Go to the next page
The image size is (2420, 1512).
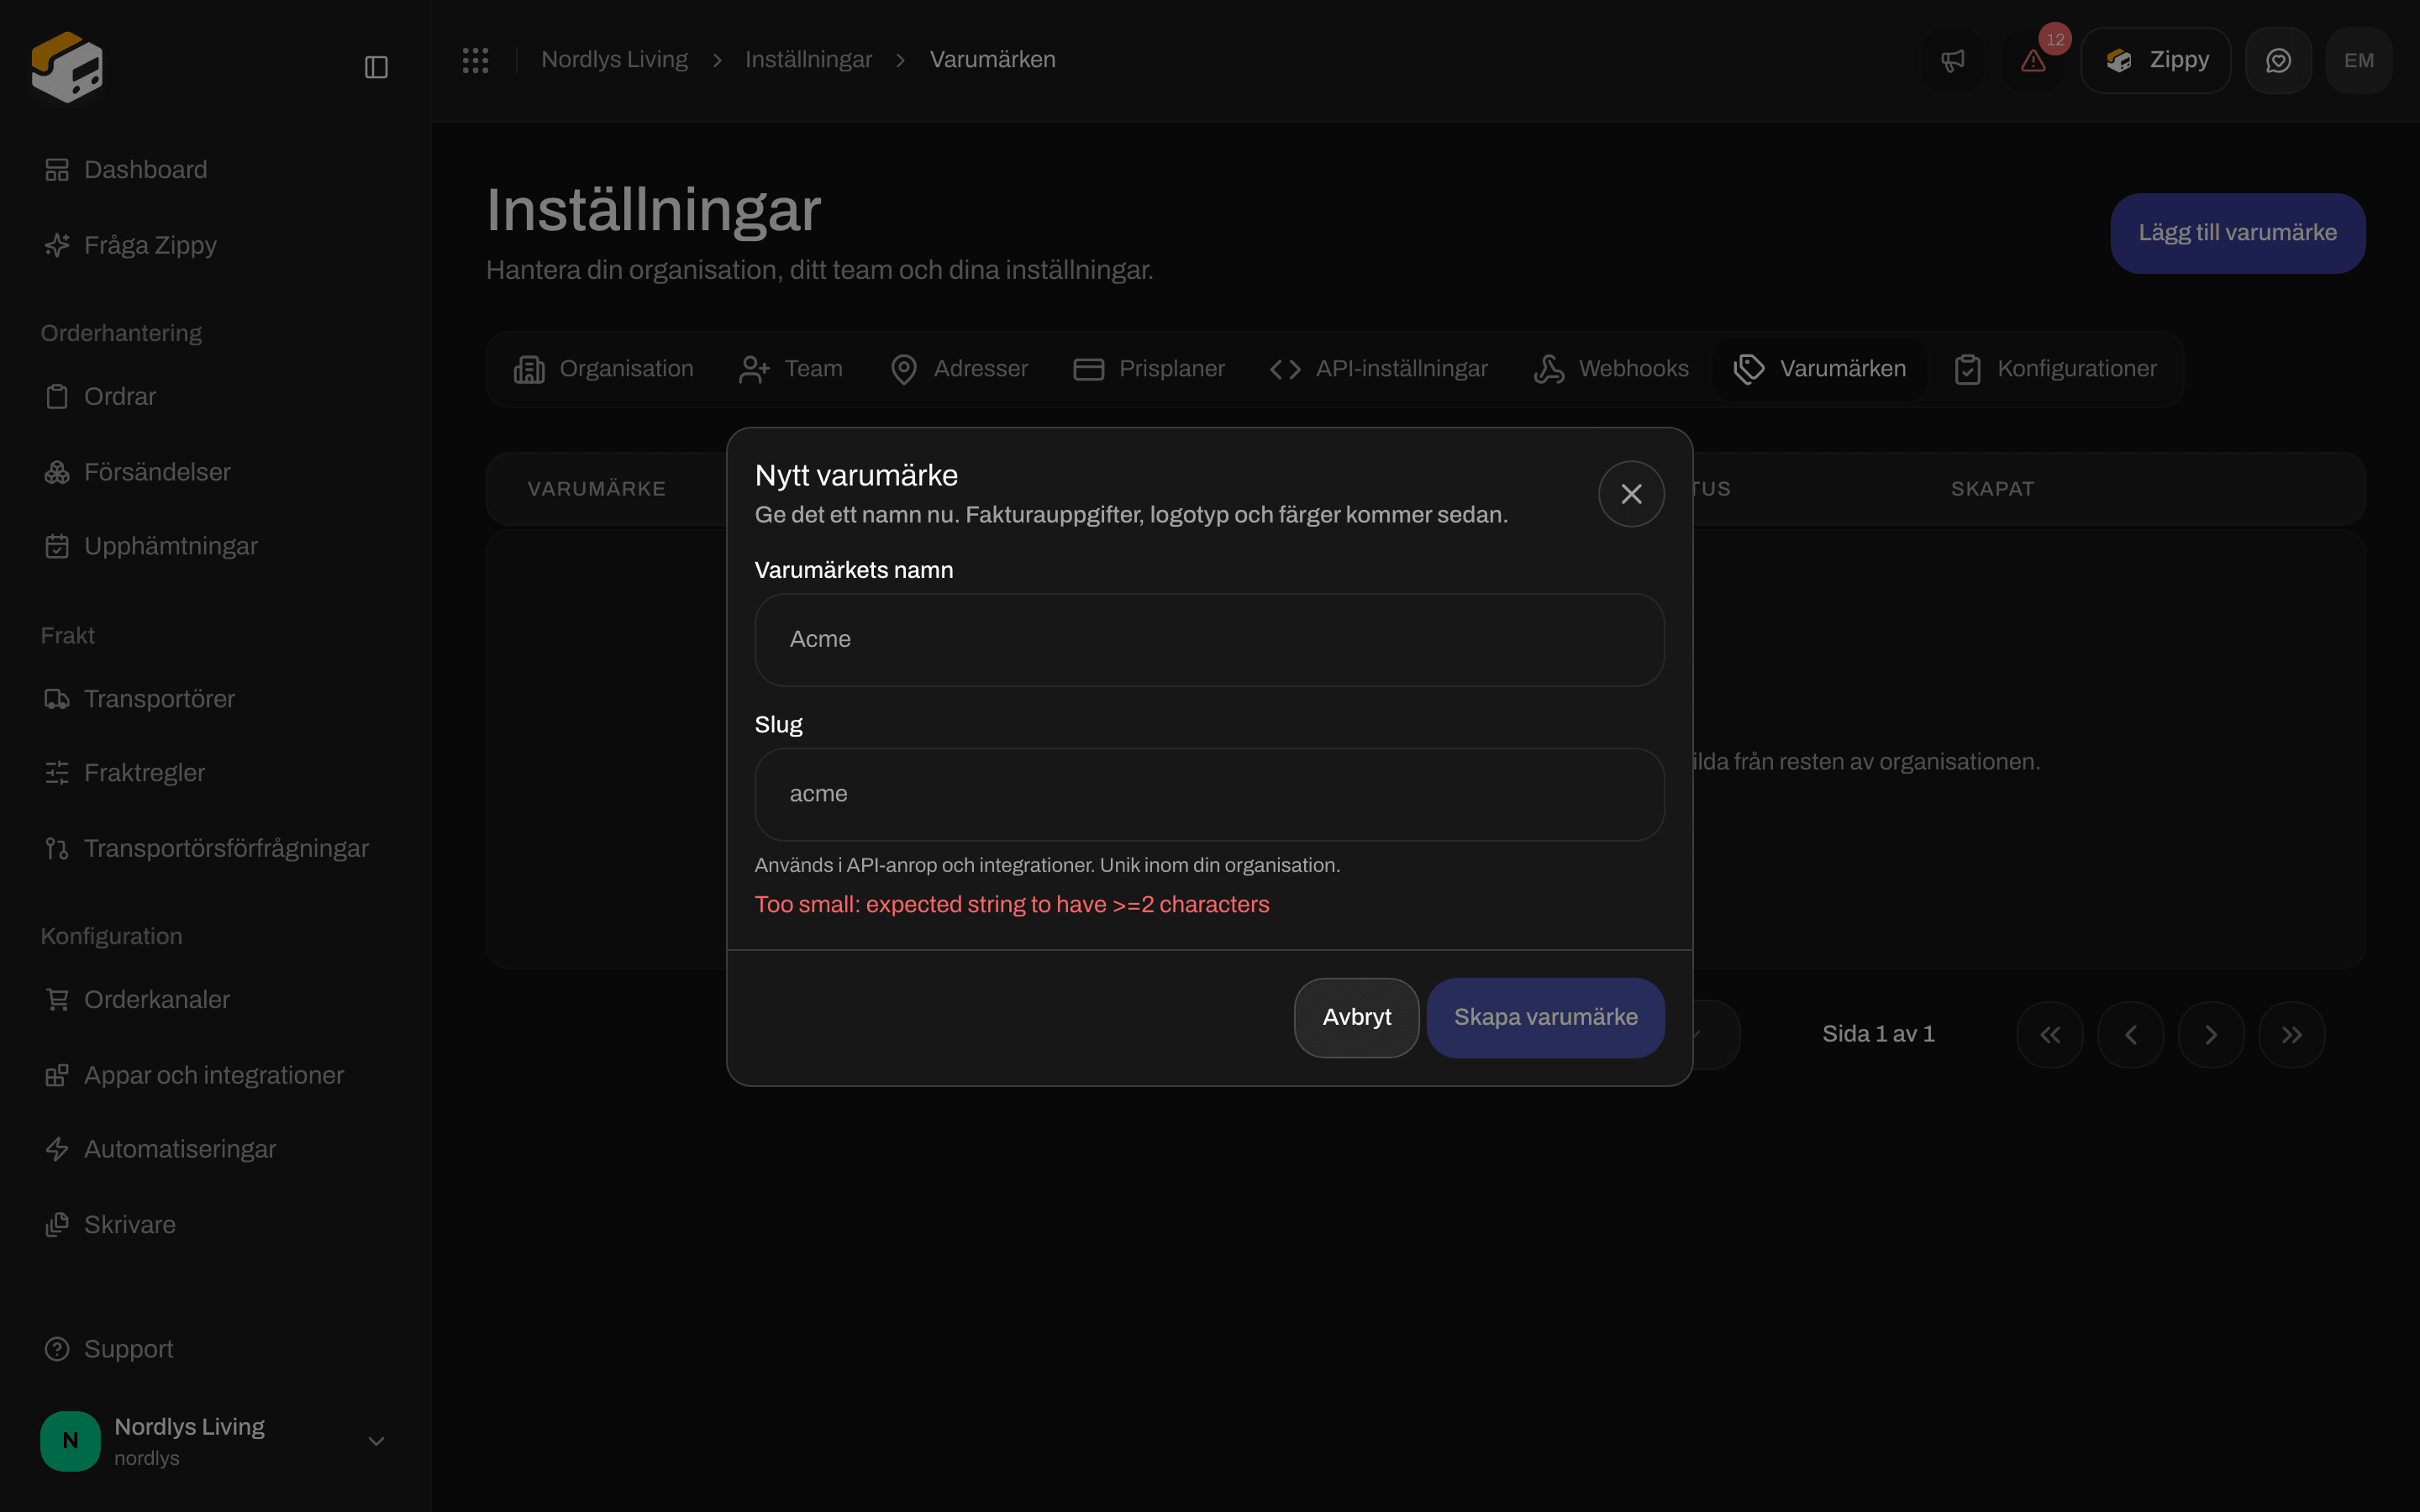coord(2211,1035)
